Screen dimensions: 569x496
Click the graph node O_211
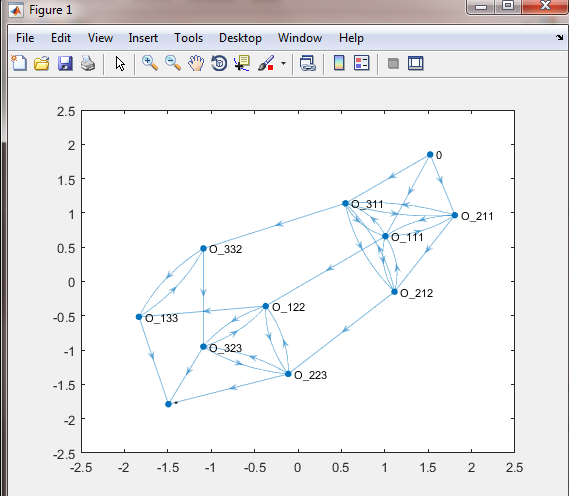tap(455, 216)
